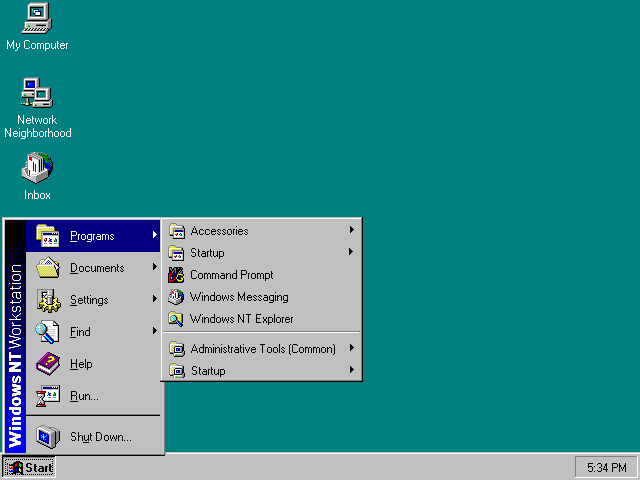Click the Windows Messaging icon
The width and height of the screenshot is (640, 480).
(x=176, y=297)
